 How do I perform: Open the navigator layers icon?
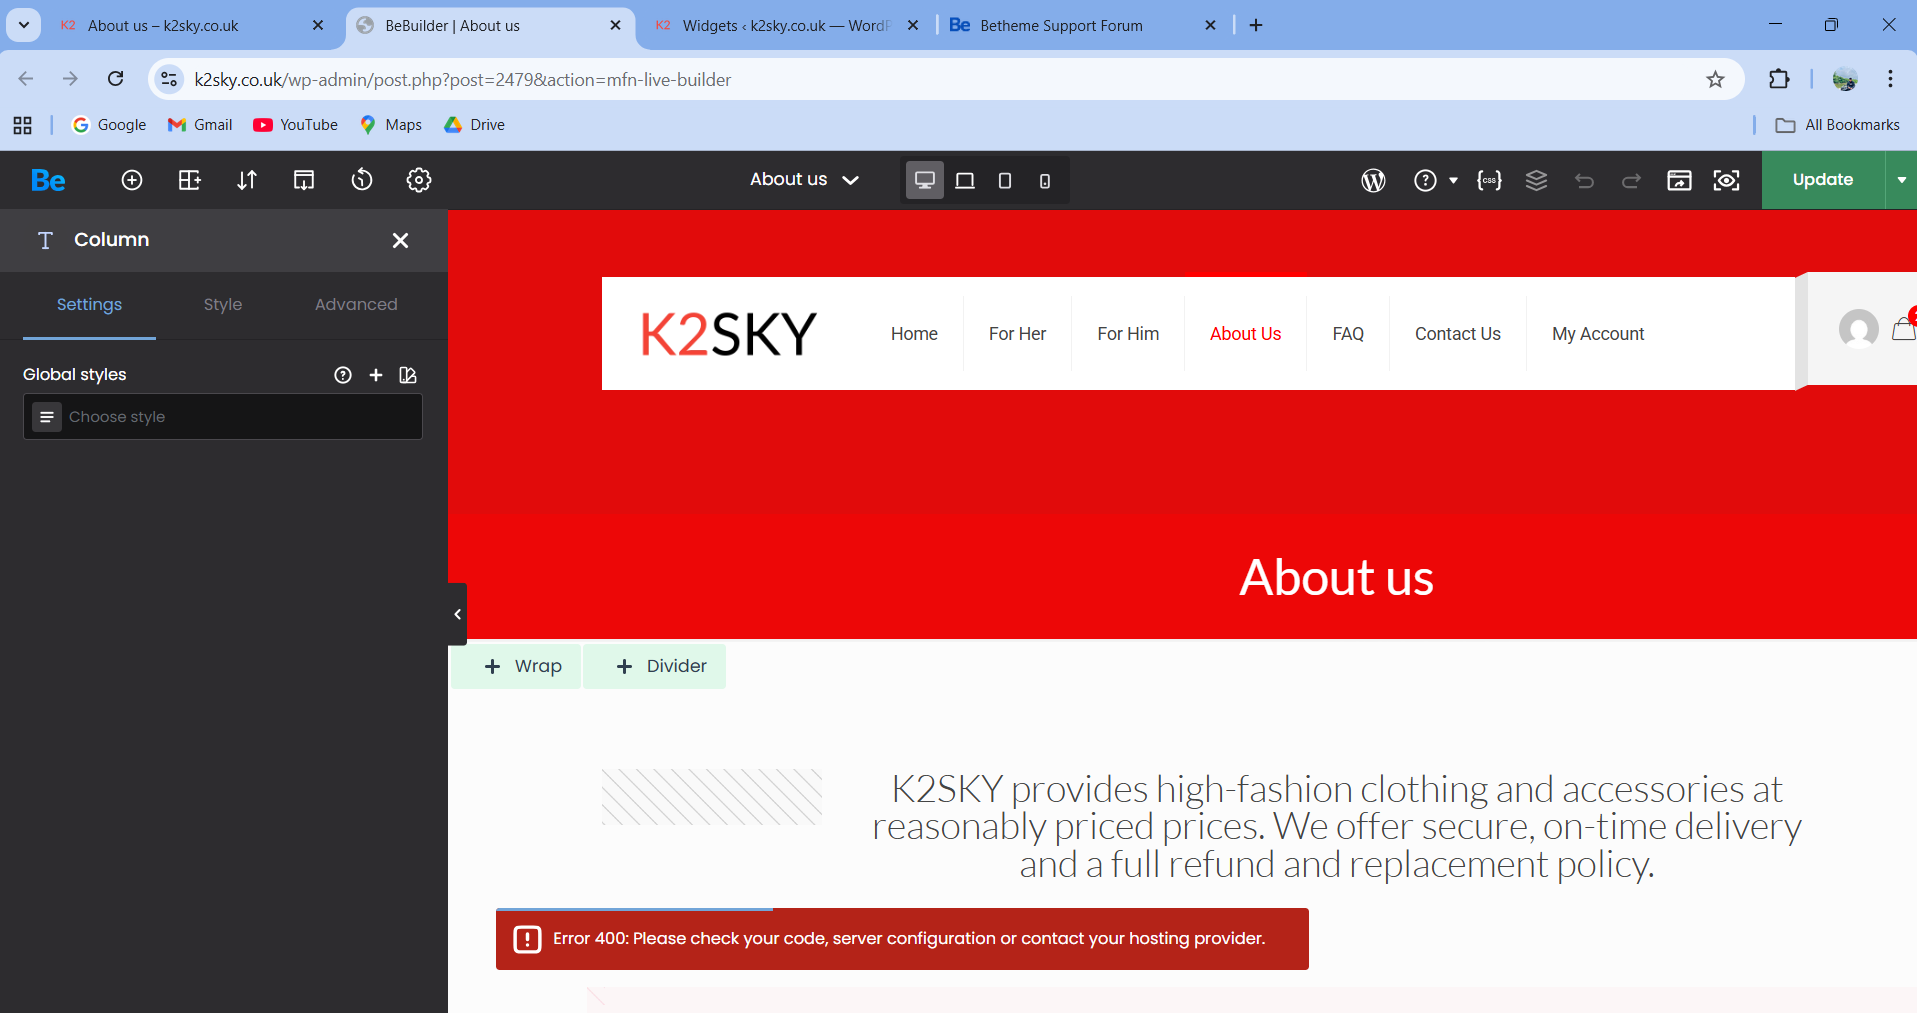coord(1537,180)
